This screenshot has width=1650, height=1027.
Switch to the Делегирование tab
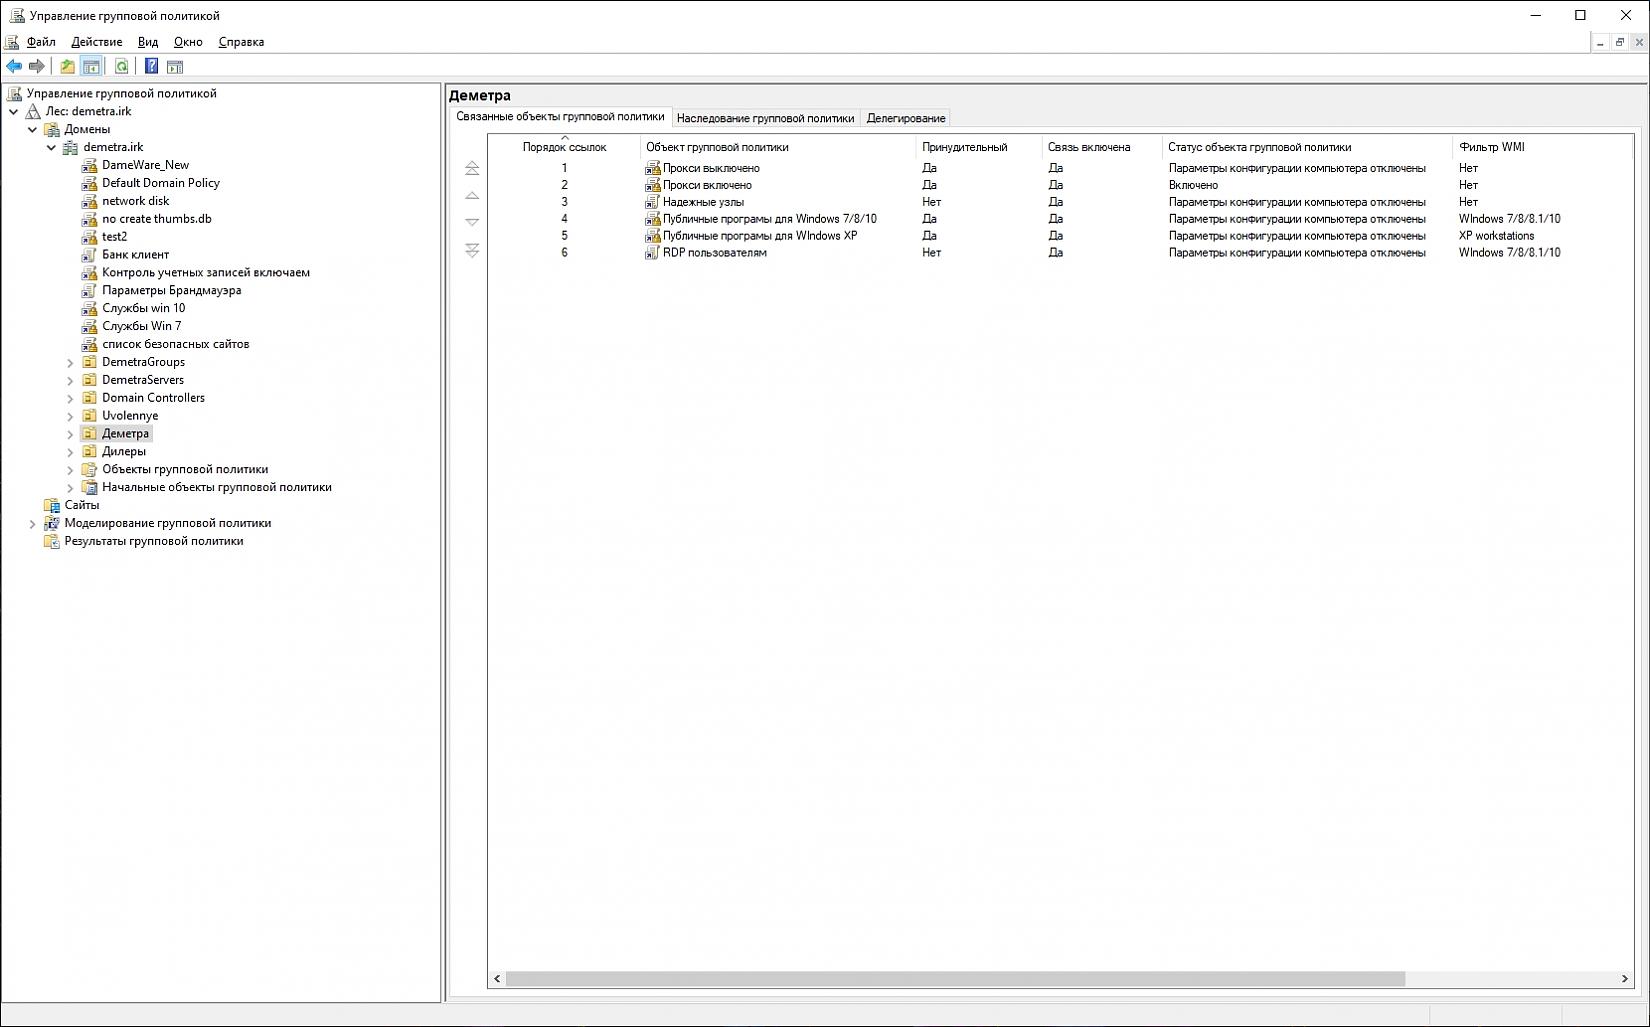[906, 118]
